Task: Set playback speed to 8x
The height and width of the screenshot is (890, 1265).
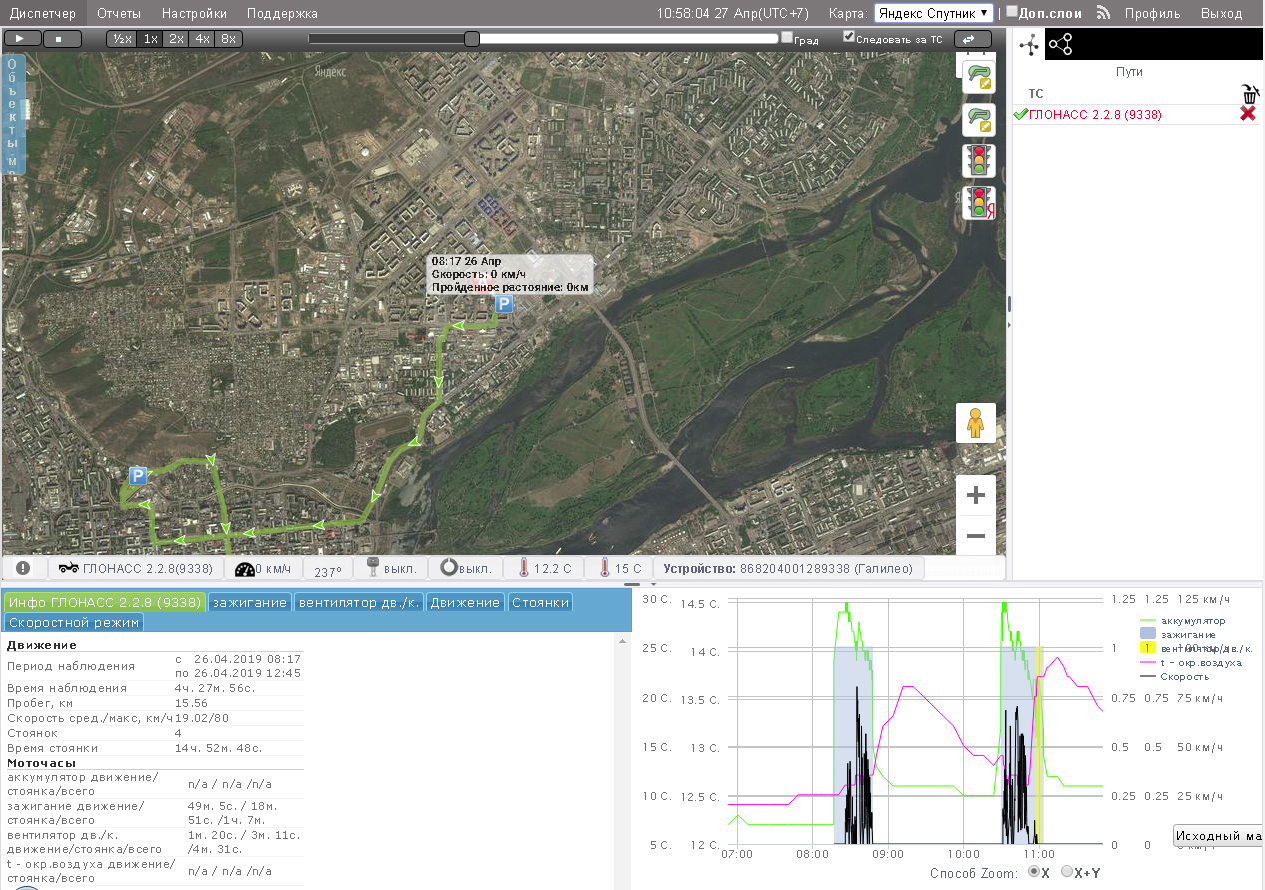Action: [229, 38]
